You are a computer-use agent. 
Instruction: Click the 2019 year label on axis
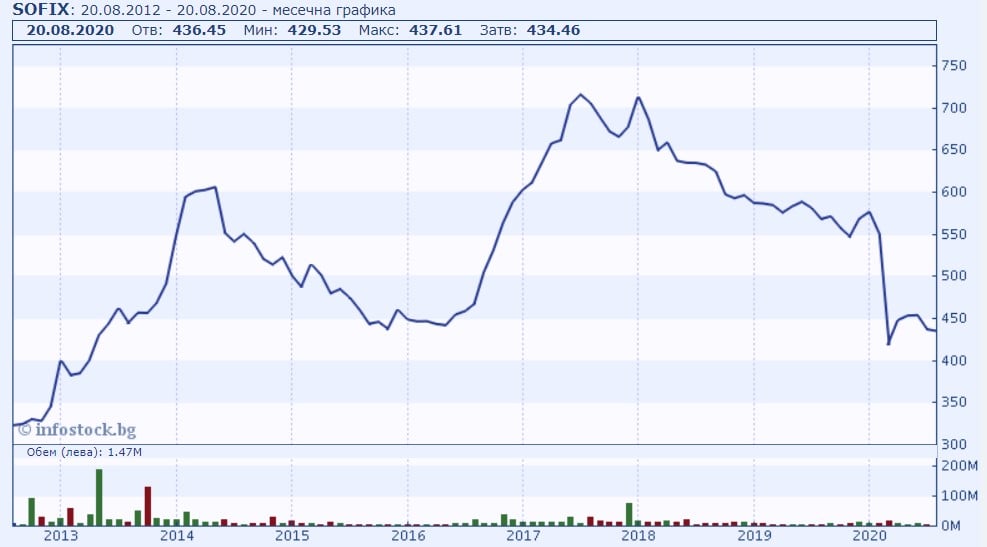pyautogui.click(x=754, y=536)
